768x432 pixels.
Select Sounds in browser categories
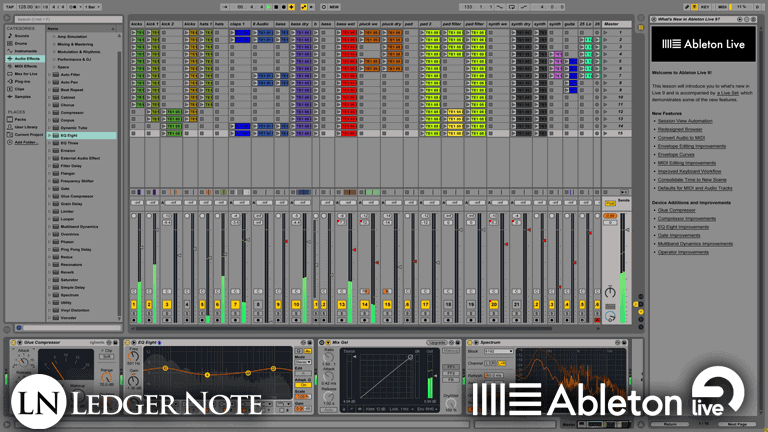click(22, 36)
